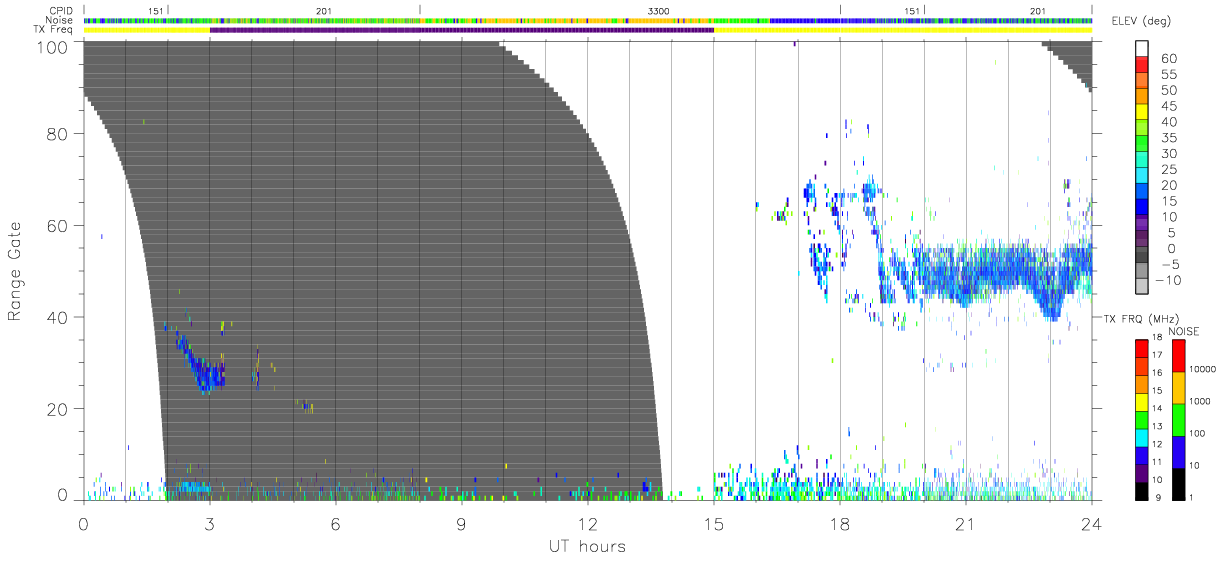Image resolution: width=1228 pixels, height=567 pixels.
Task: Click the "17" label on TX FRQ colorbar
Action: tap(1158, 355)
